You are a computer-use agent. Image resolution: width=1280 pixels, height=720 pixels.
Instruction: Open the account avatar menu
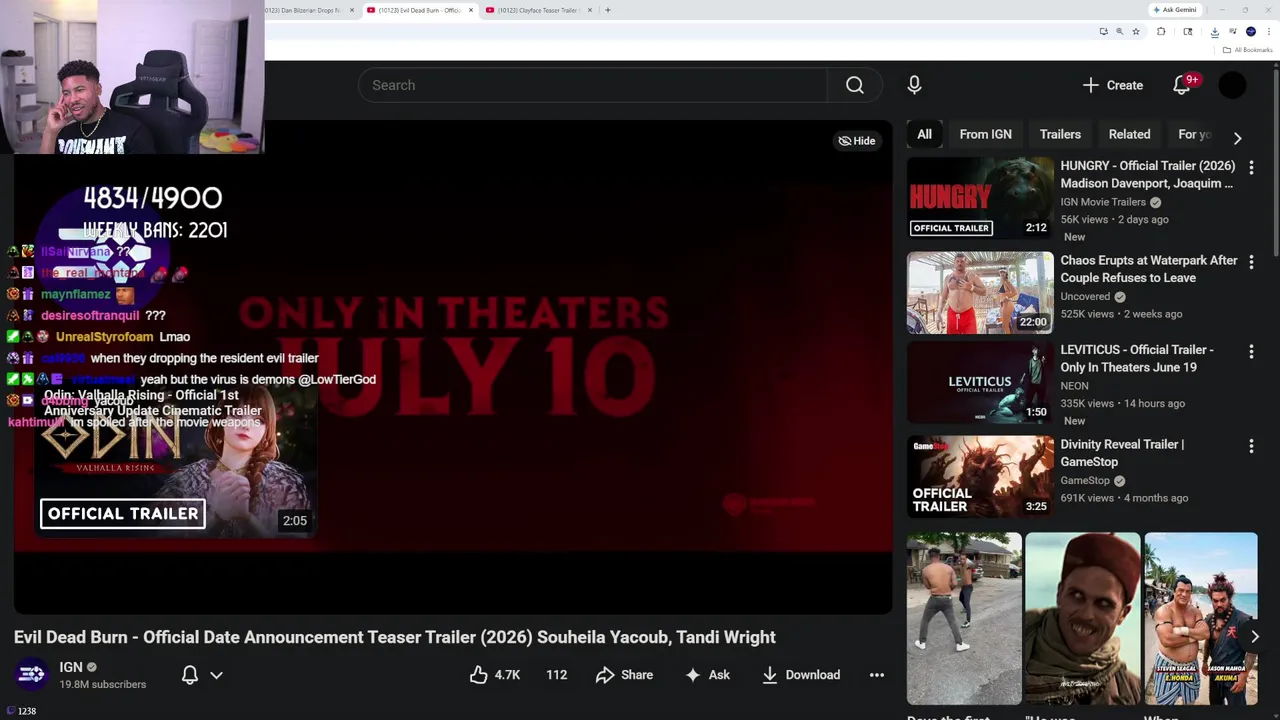point(1232,85)
